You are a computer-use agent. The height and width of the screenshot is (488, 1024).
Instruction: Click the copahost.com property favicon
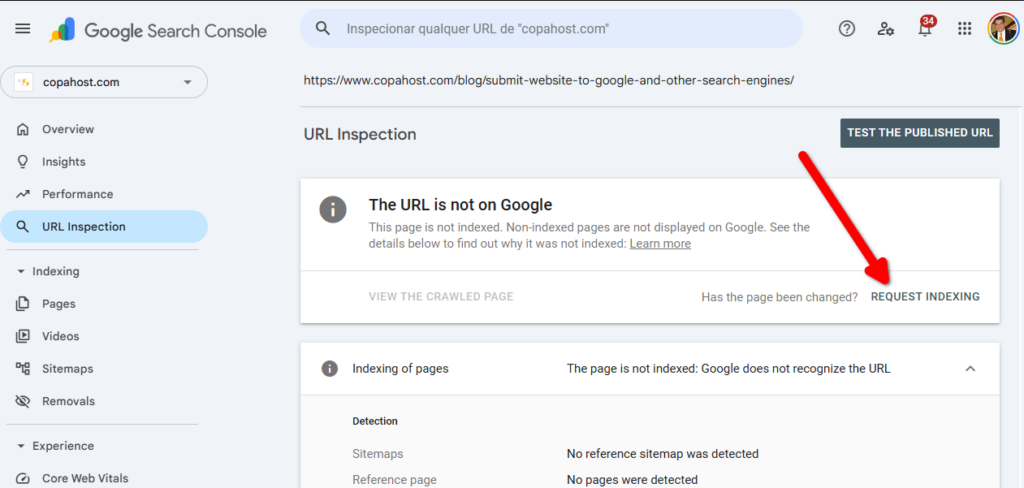click(x=24, y=82)
